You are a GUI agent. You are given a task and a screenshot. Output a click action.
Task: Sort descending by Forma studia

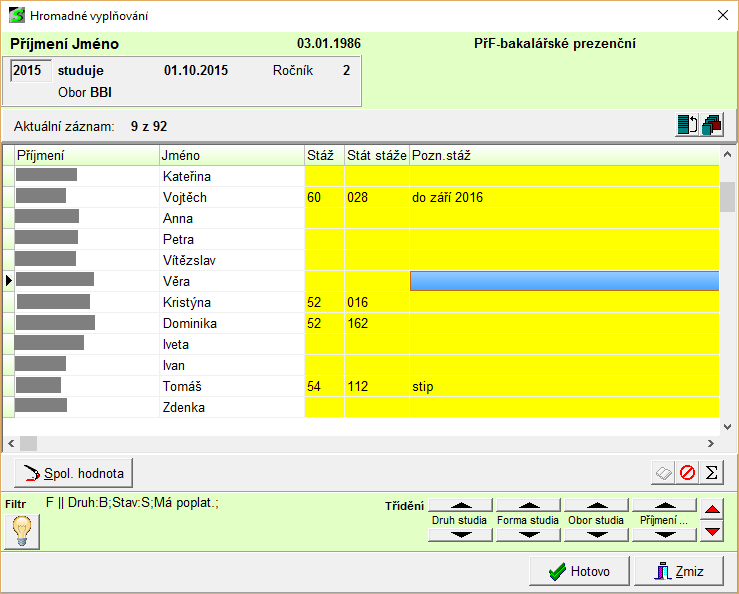pos(528,535)
